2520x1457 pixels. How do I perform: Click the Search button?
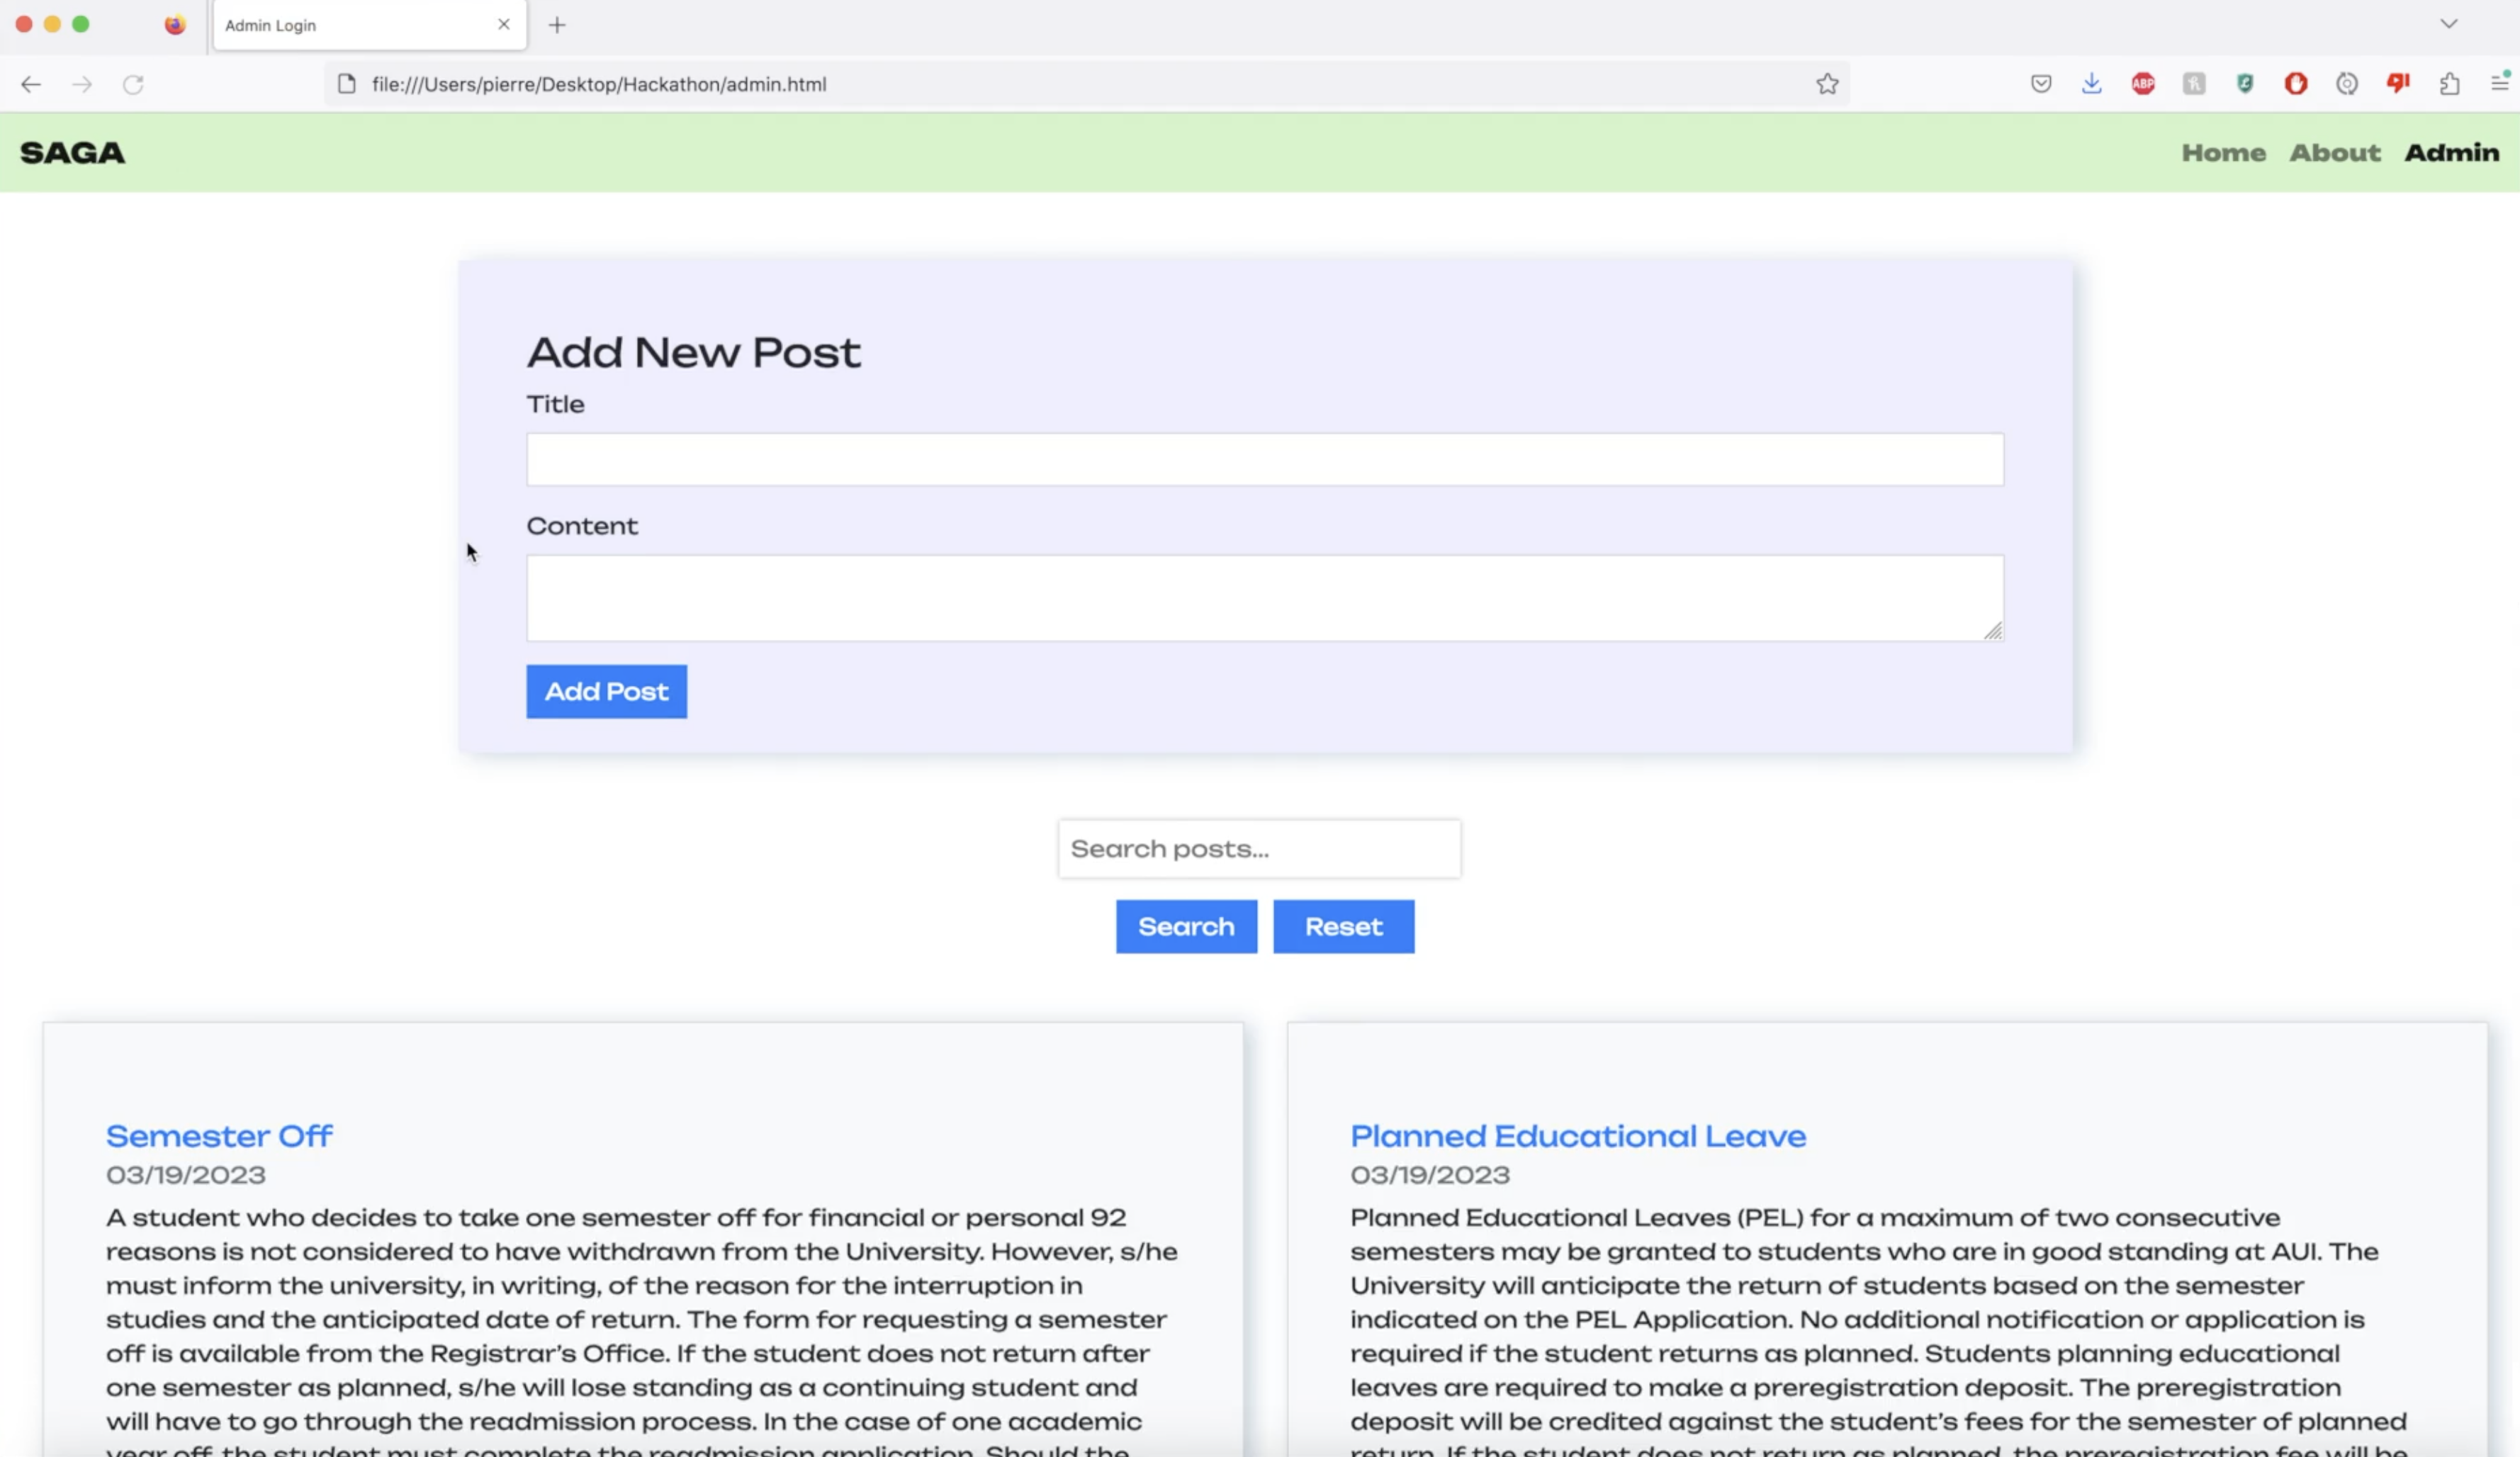tap(1186, 927)
